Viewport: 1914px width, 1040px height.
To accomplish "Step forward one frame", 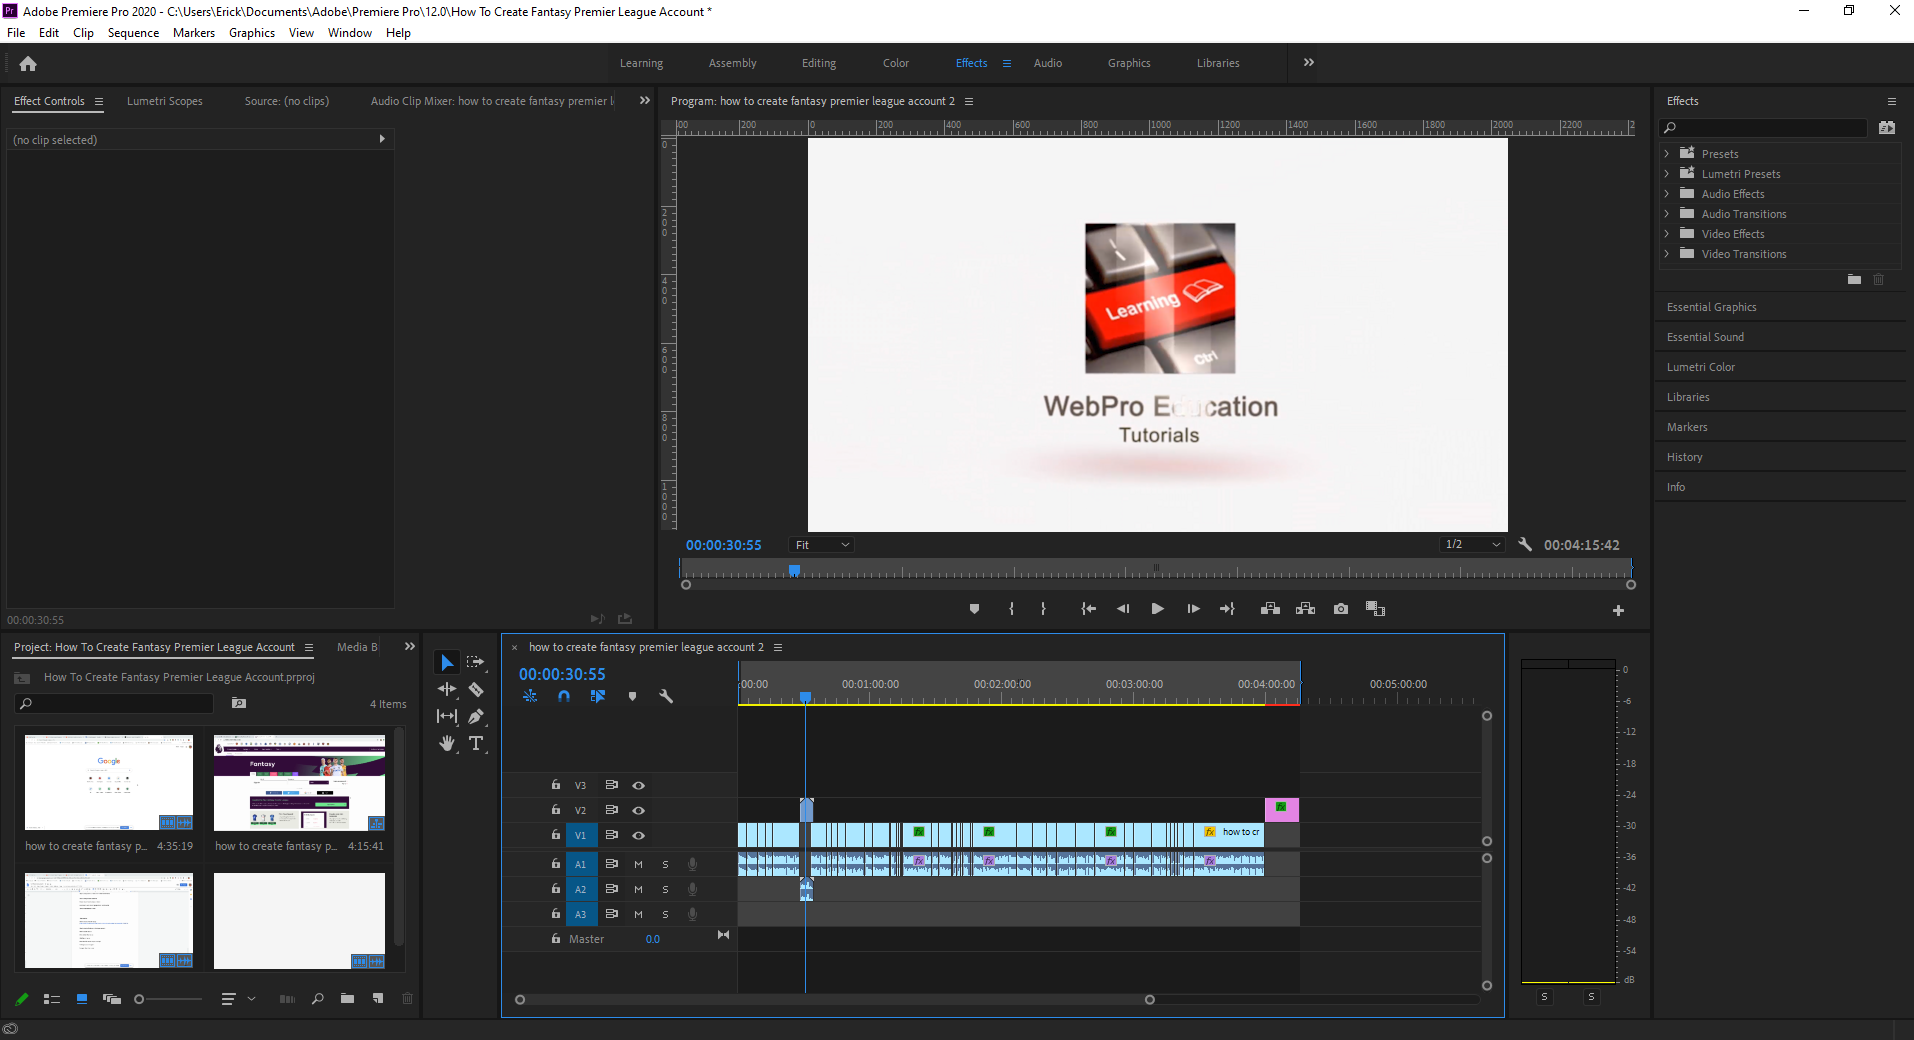I will click(x=1193, y=609).
